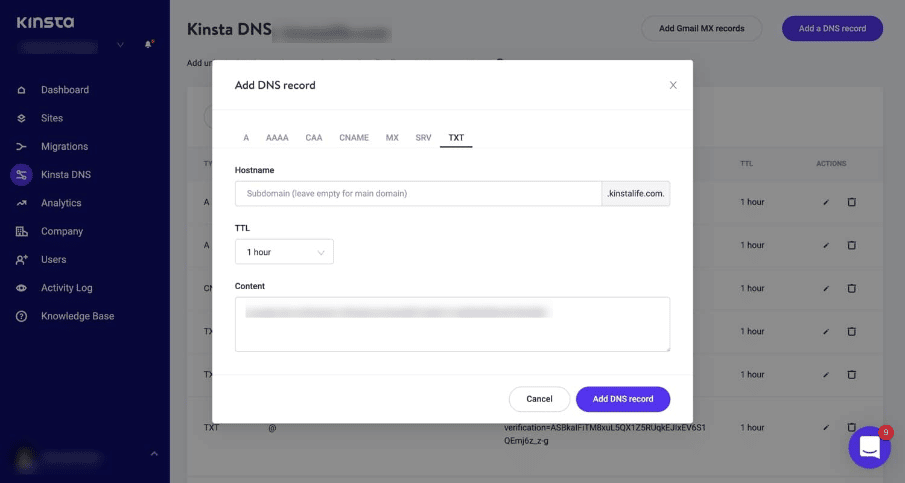
Task: Click the Sites layers icon
Action: (x=21, y=118)
